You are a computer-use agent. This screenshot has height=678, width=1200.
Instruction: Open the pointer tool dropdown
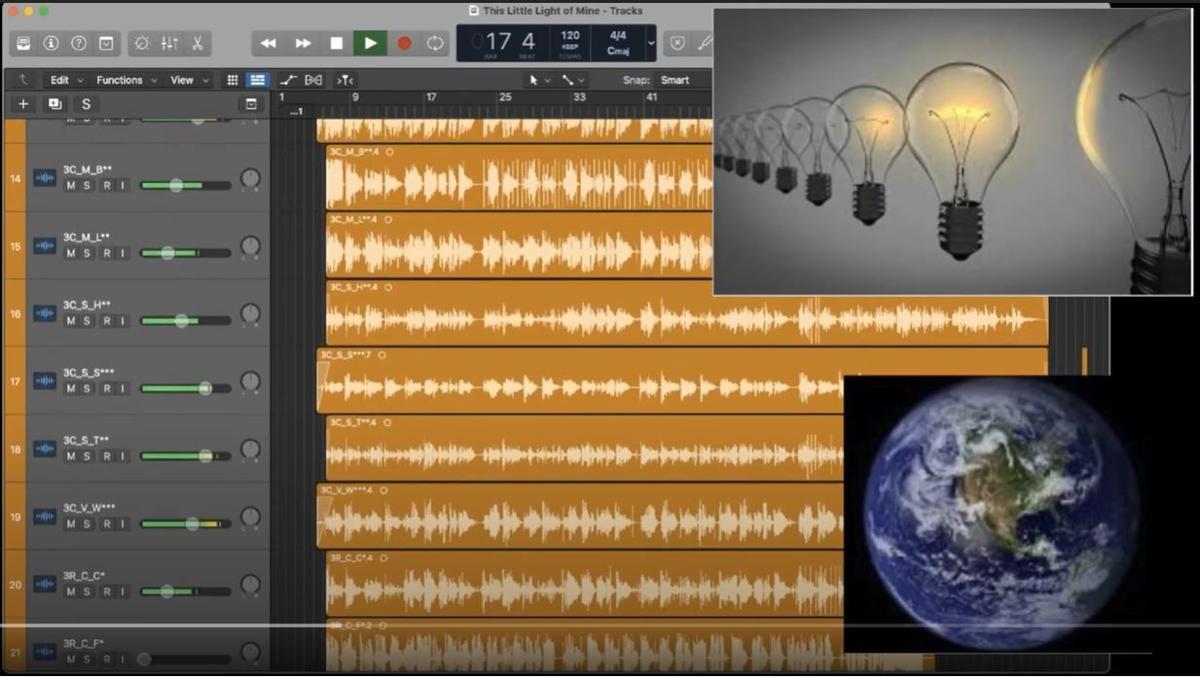pos(540,80)
